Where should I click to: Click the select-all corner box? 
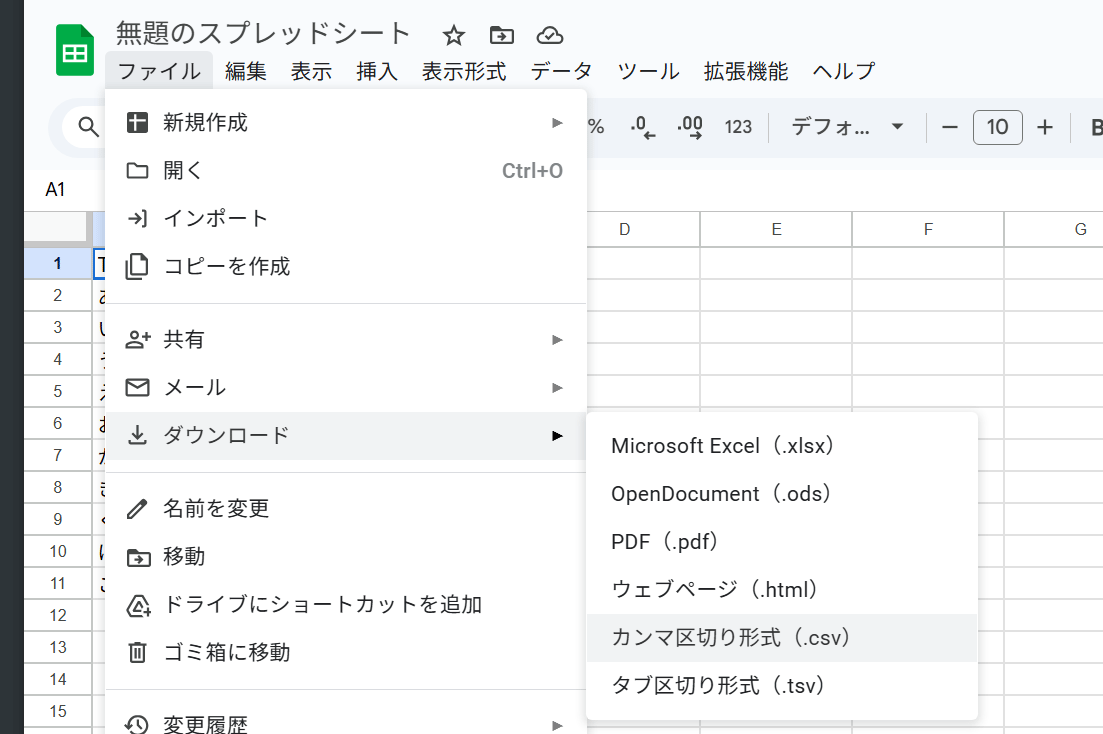(58, 228)
